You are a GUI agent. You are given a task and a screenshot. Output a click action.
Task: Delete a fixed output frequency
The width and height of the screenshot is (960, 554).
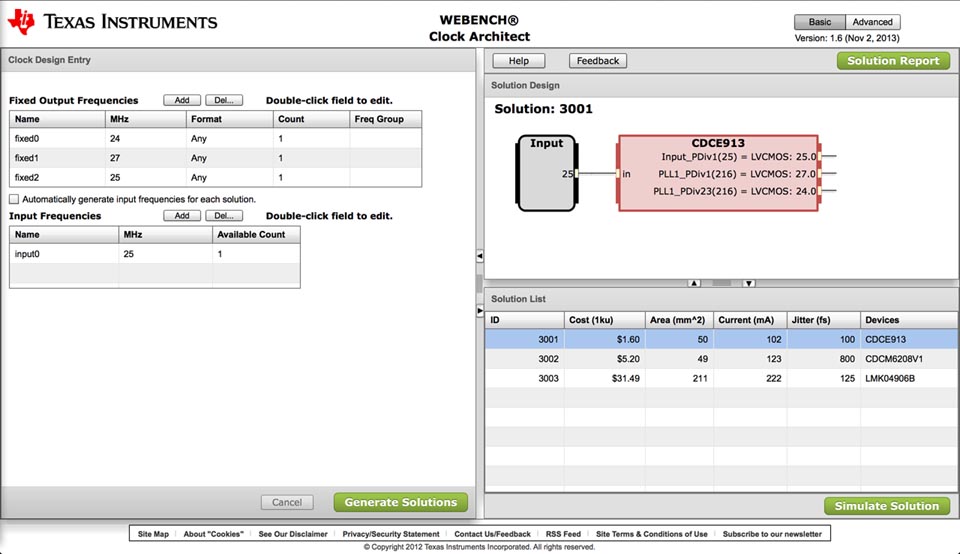click(224, 100)
